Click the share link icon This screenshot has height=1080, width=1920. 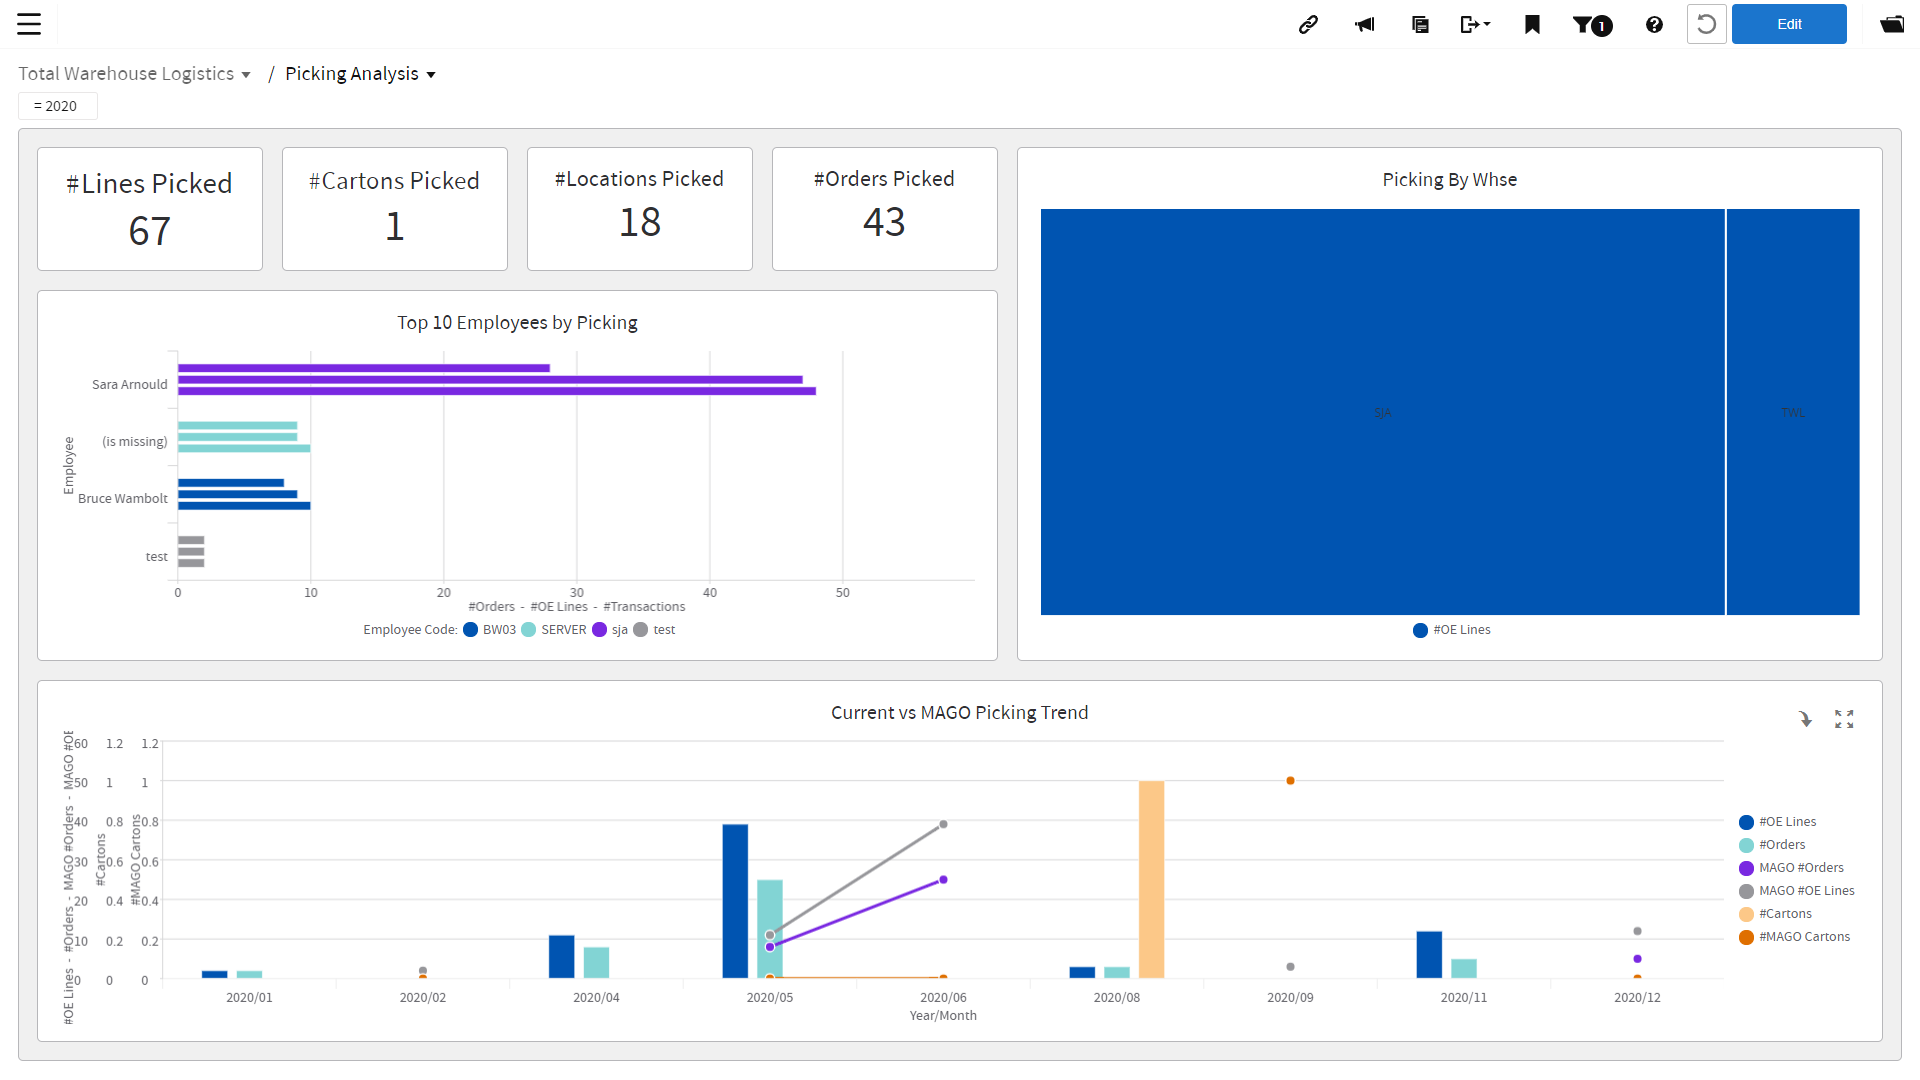point(1308,24)
